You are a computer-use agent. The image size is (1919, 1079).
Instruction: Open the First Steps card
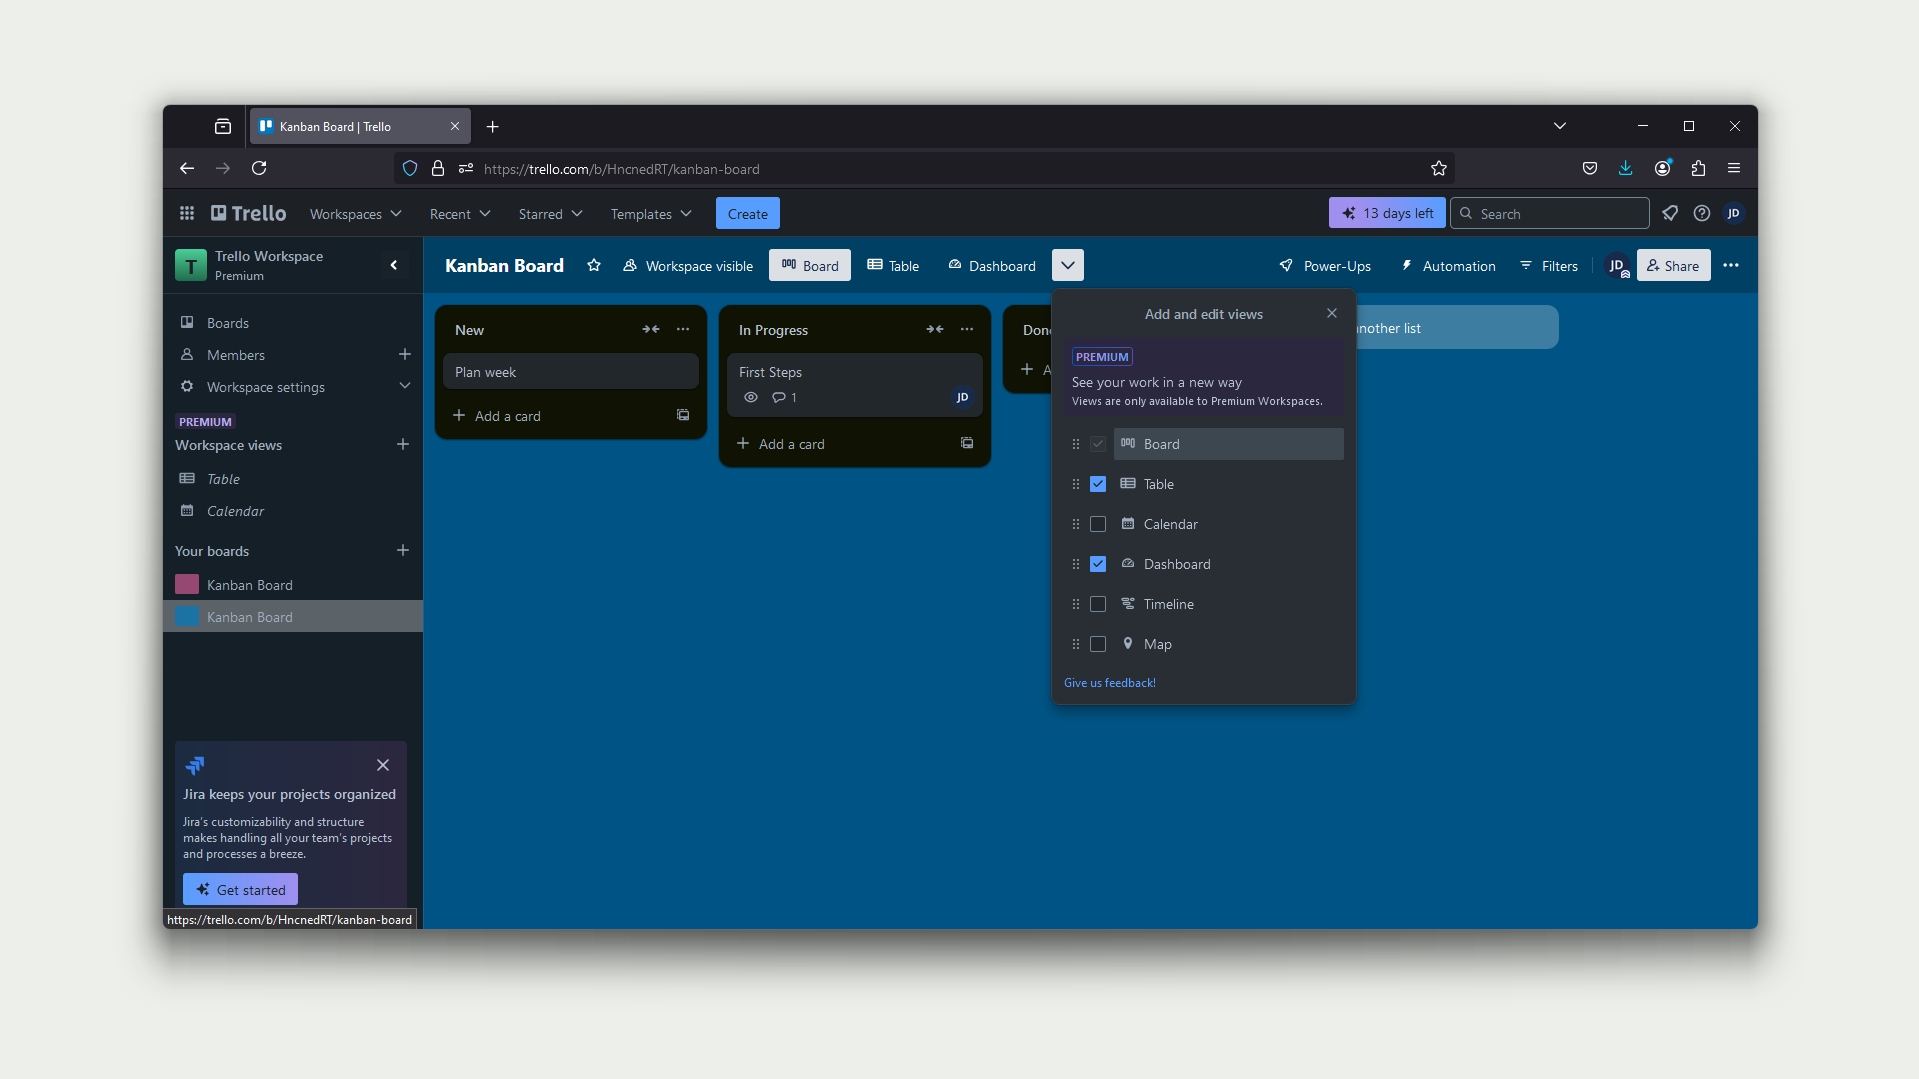[x=855, y=384]
